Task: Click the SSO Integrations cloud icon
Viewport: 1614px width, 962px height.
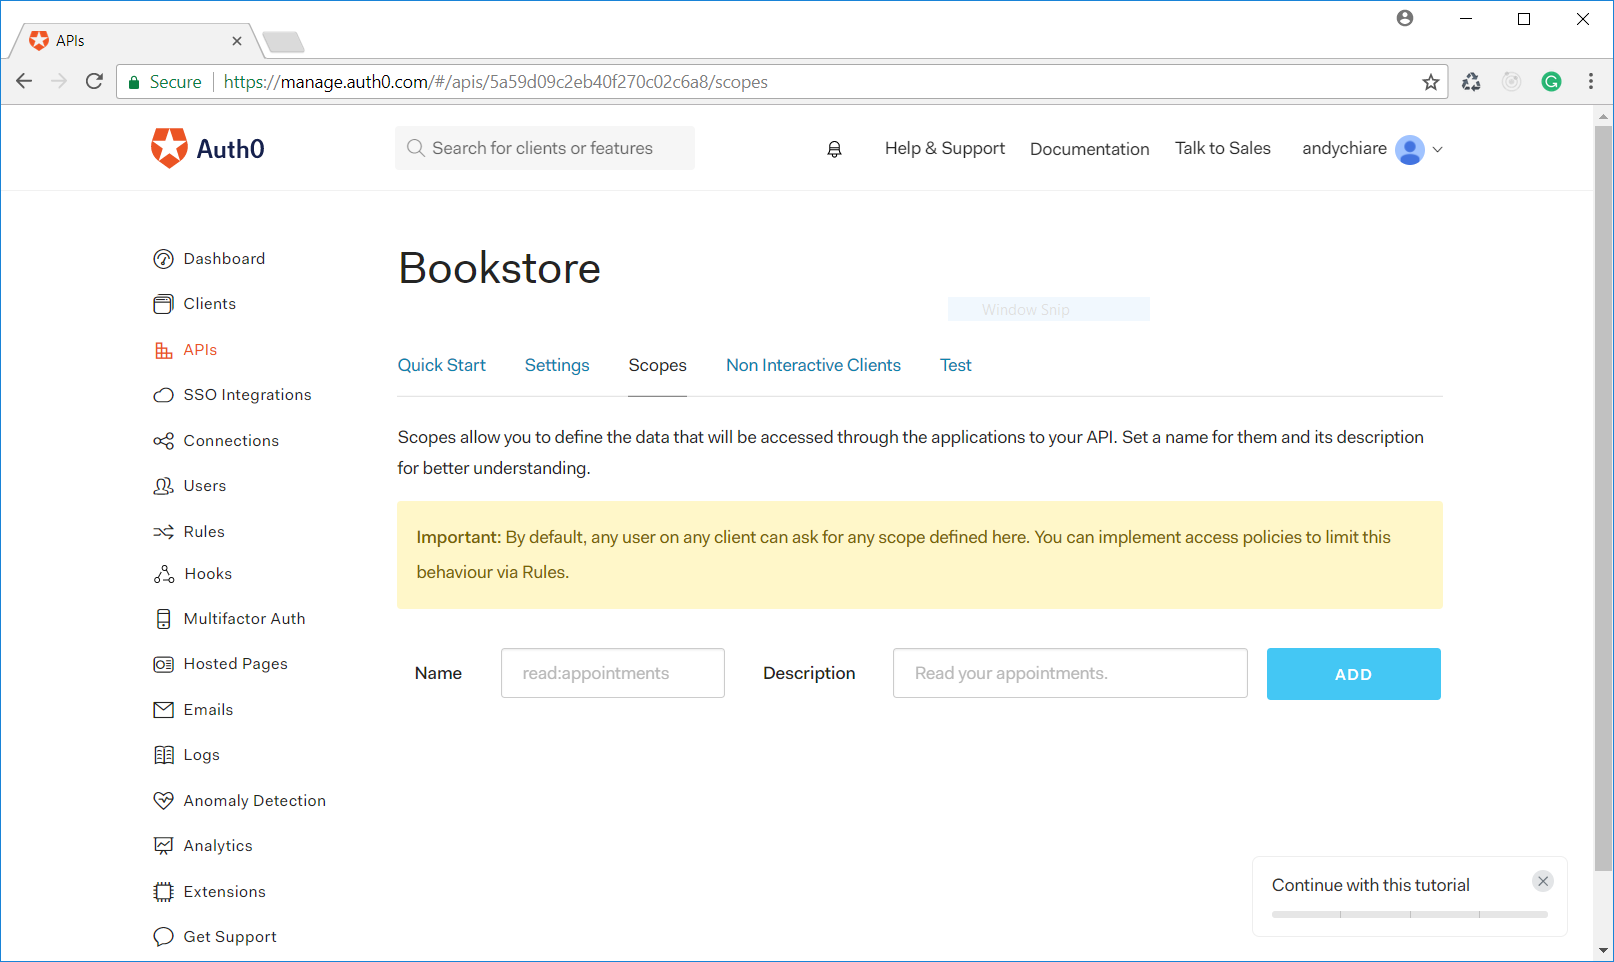Action: [163, 395]
